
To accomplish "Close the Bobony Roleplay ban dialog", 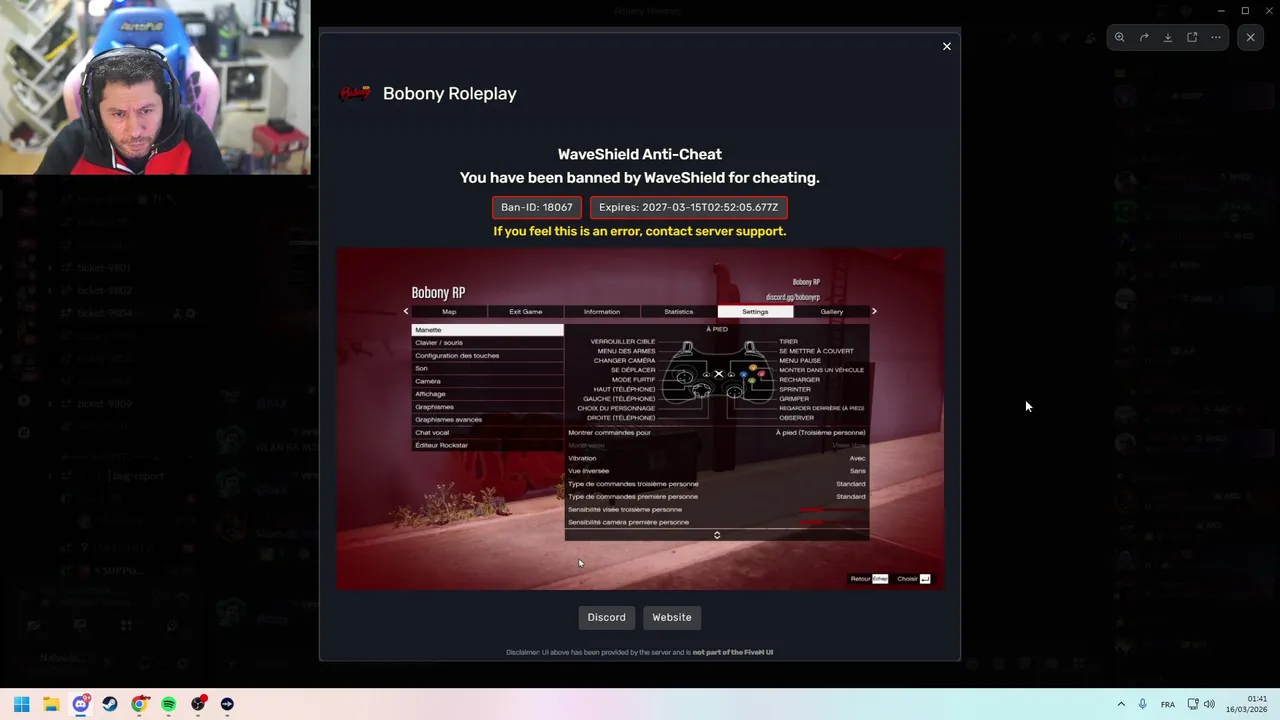I will coord(947,46).
